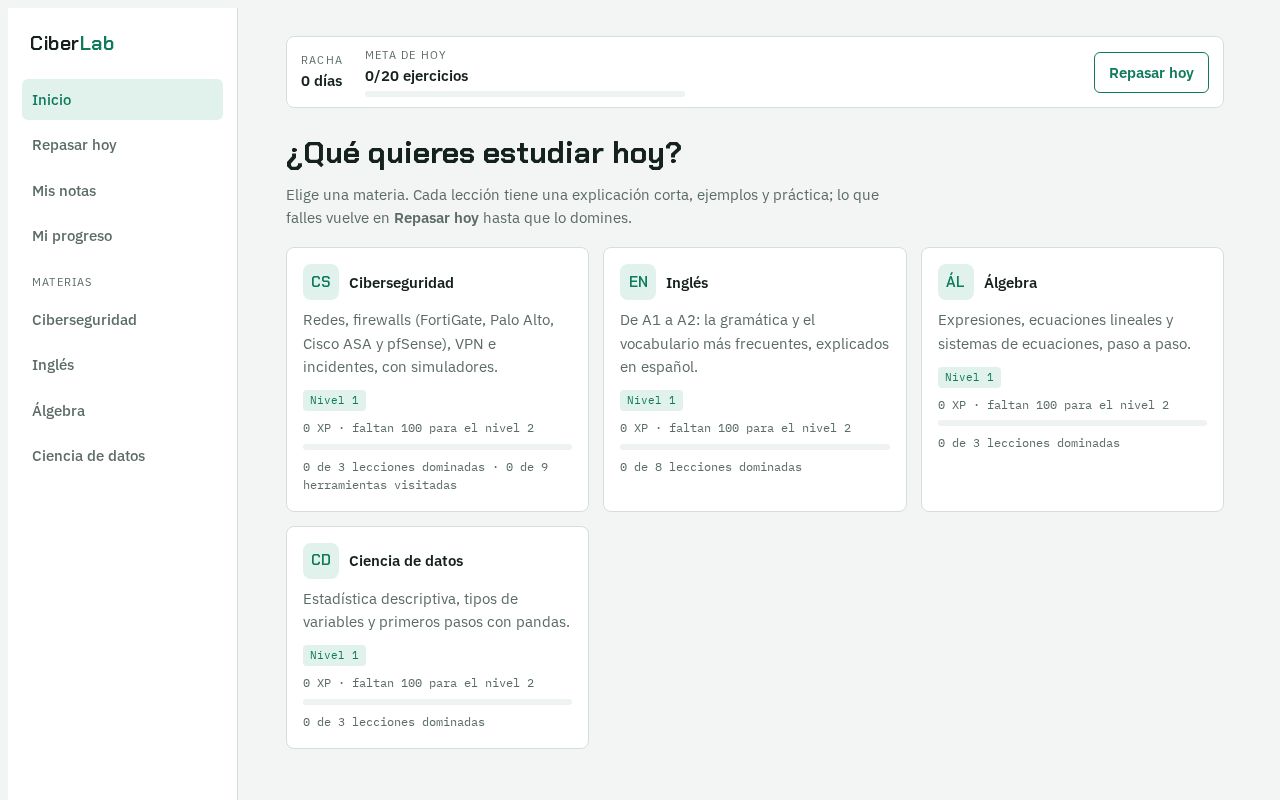Image resolution: width=1280 pixels, height=800 pixels.
Task: Click the META DE HOY label
Action: point(405,55)
